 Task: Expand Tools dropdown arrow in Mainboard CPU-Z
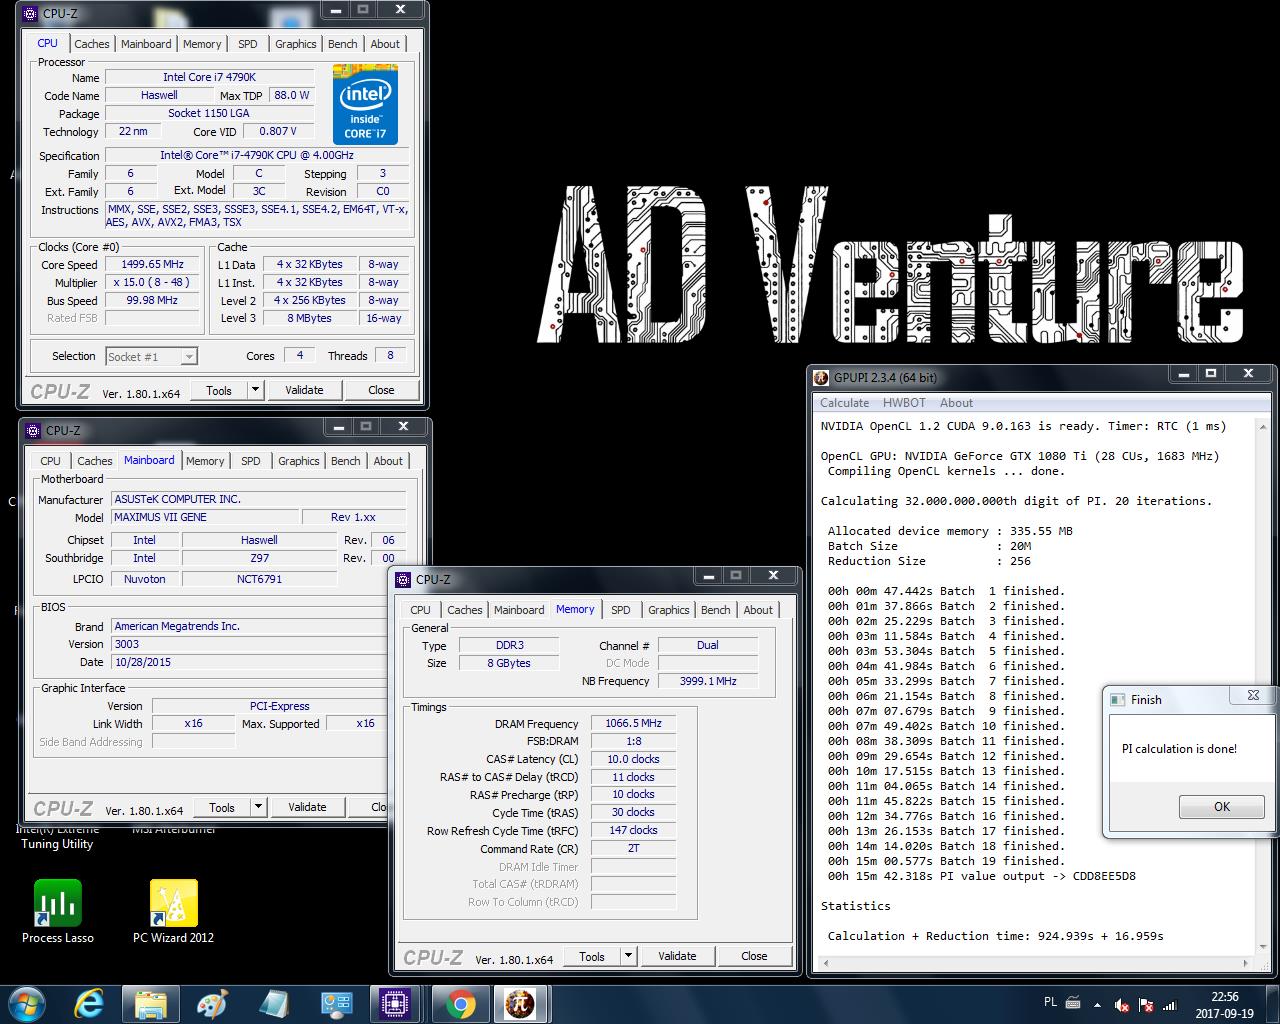[x=258, y=807]
